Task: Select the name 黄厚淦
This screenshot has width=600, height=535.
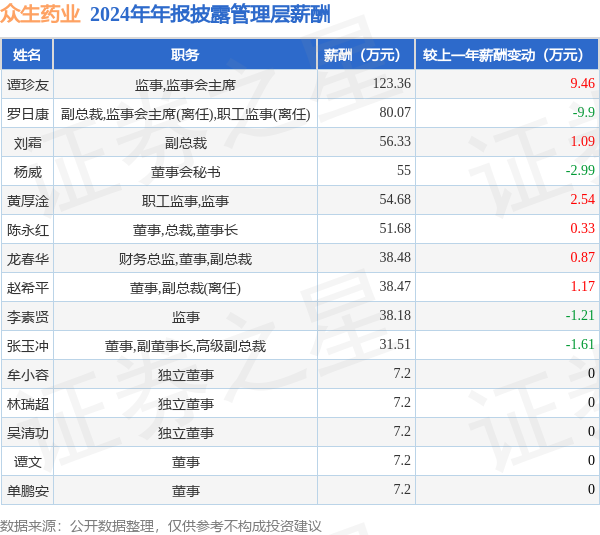Action: (x=28, y=201)
